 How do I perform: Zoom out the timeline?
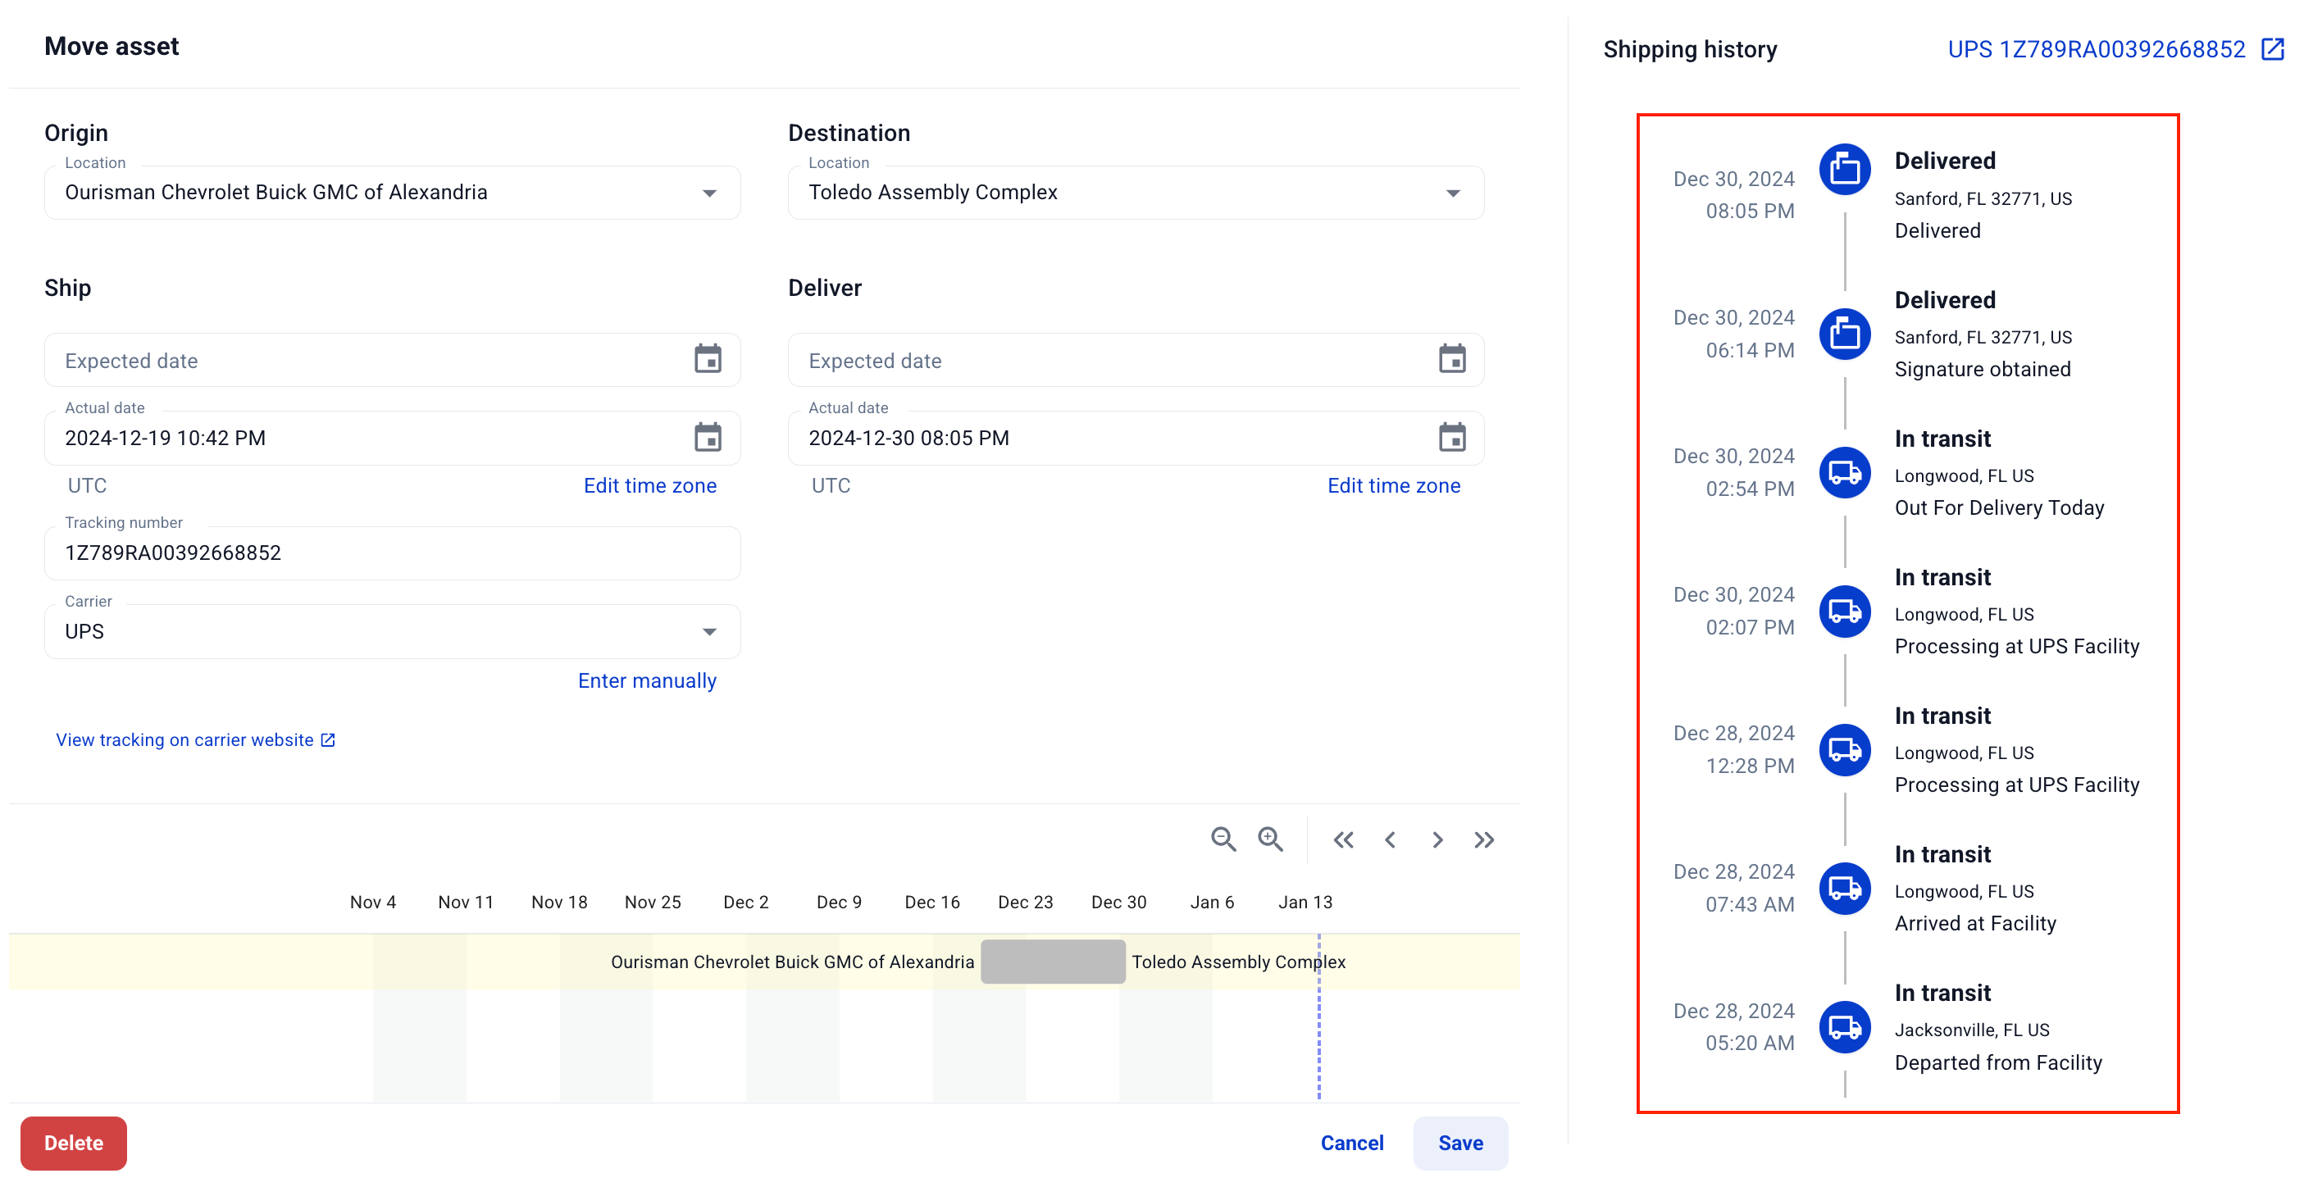[x=1223, y=839]
